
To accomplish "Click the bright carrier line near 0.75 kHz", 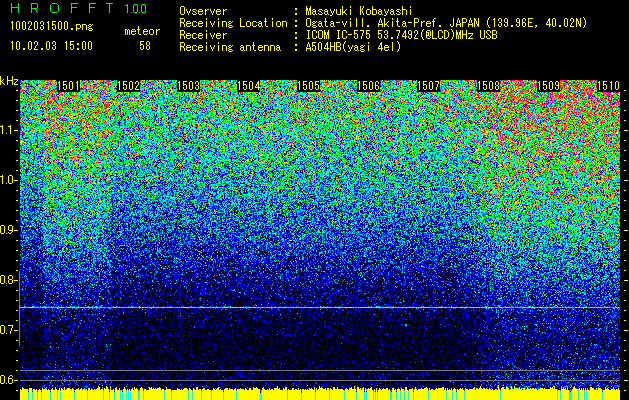I will [x=320, y=308].
